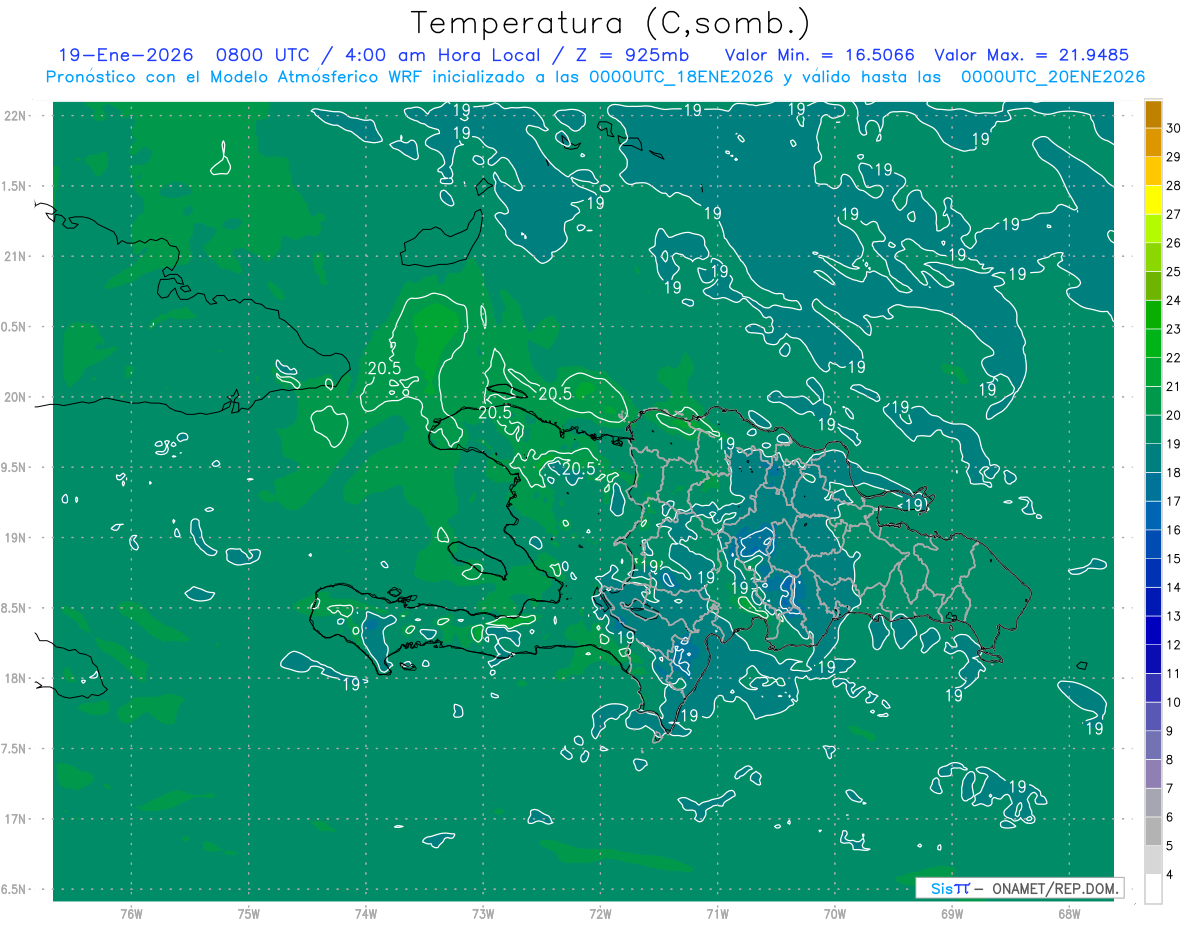The height and width of the screenshot is (927, 1200).
Task: Click the title "Temperatura (C,somb.)"
Action: click(x=610, y=23)
